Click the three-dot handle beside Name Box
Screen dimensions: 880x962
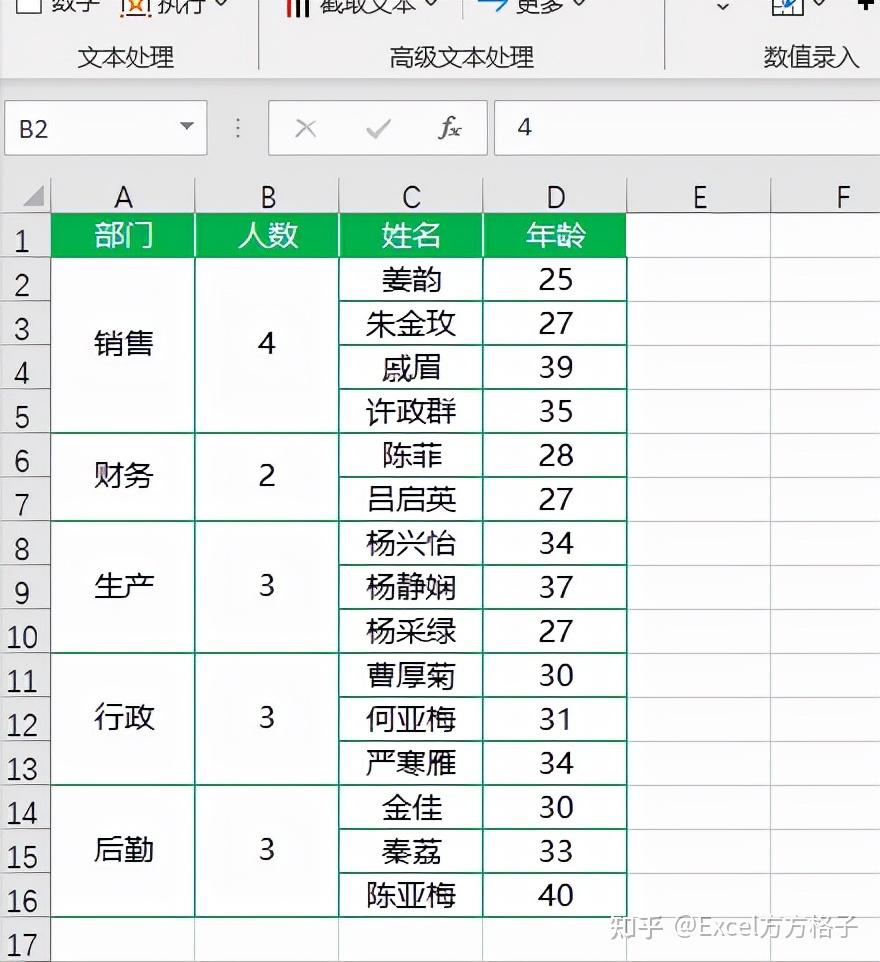click(237, 128)
